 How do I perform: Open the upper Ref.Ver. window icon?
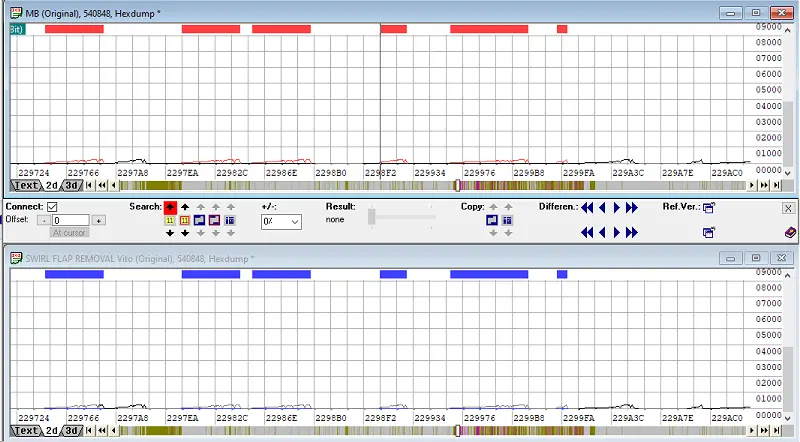pos(709,207)
